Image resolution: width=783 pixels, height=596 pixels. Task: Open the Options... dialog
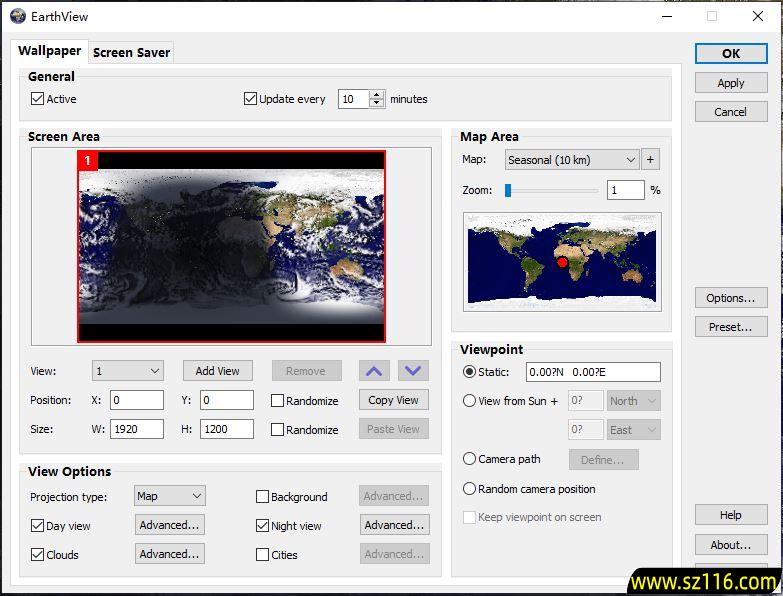tap(731, 298)
